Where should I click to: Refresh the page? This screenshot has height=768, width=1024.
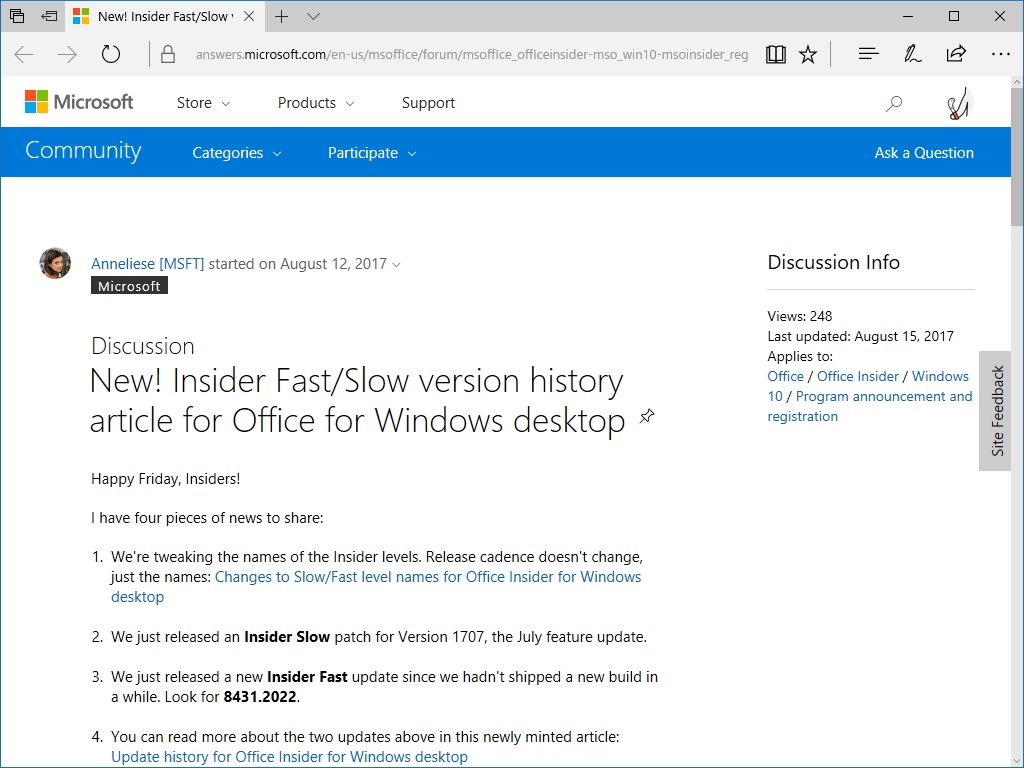point(111,54)
